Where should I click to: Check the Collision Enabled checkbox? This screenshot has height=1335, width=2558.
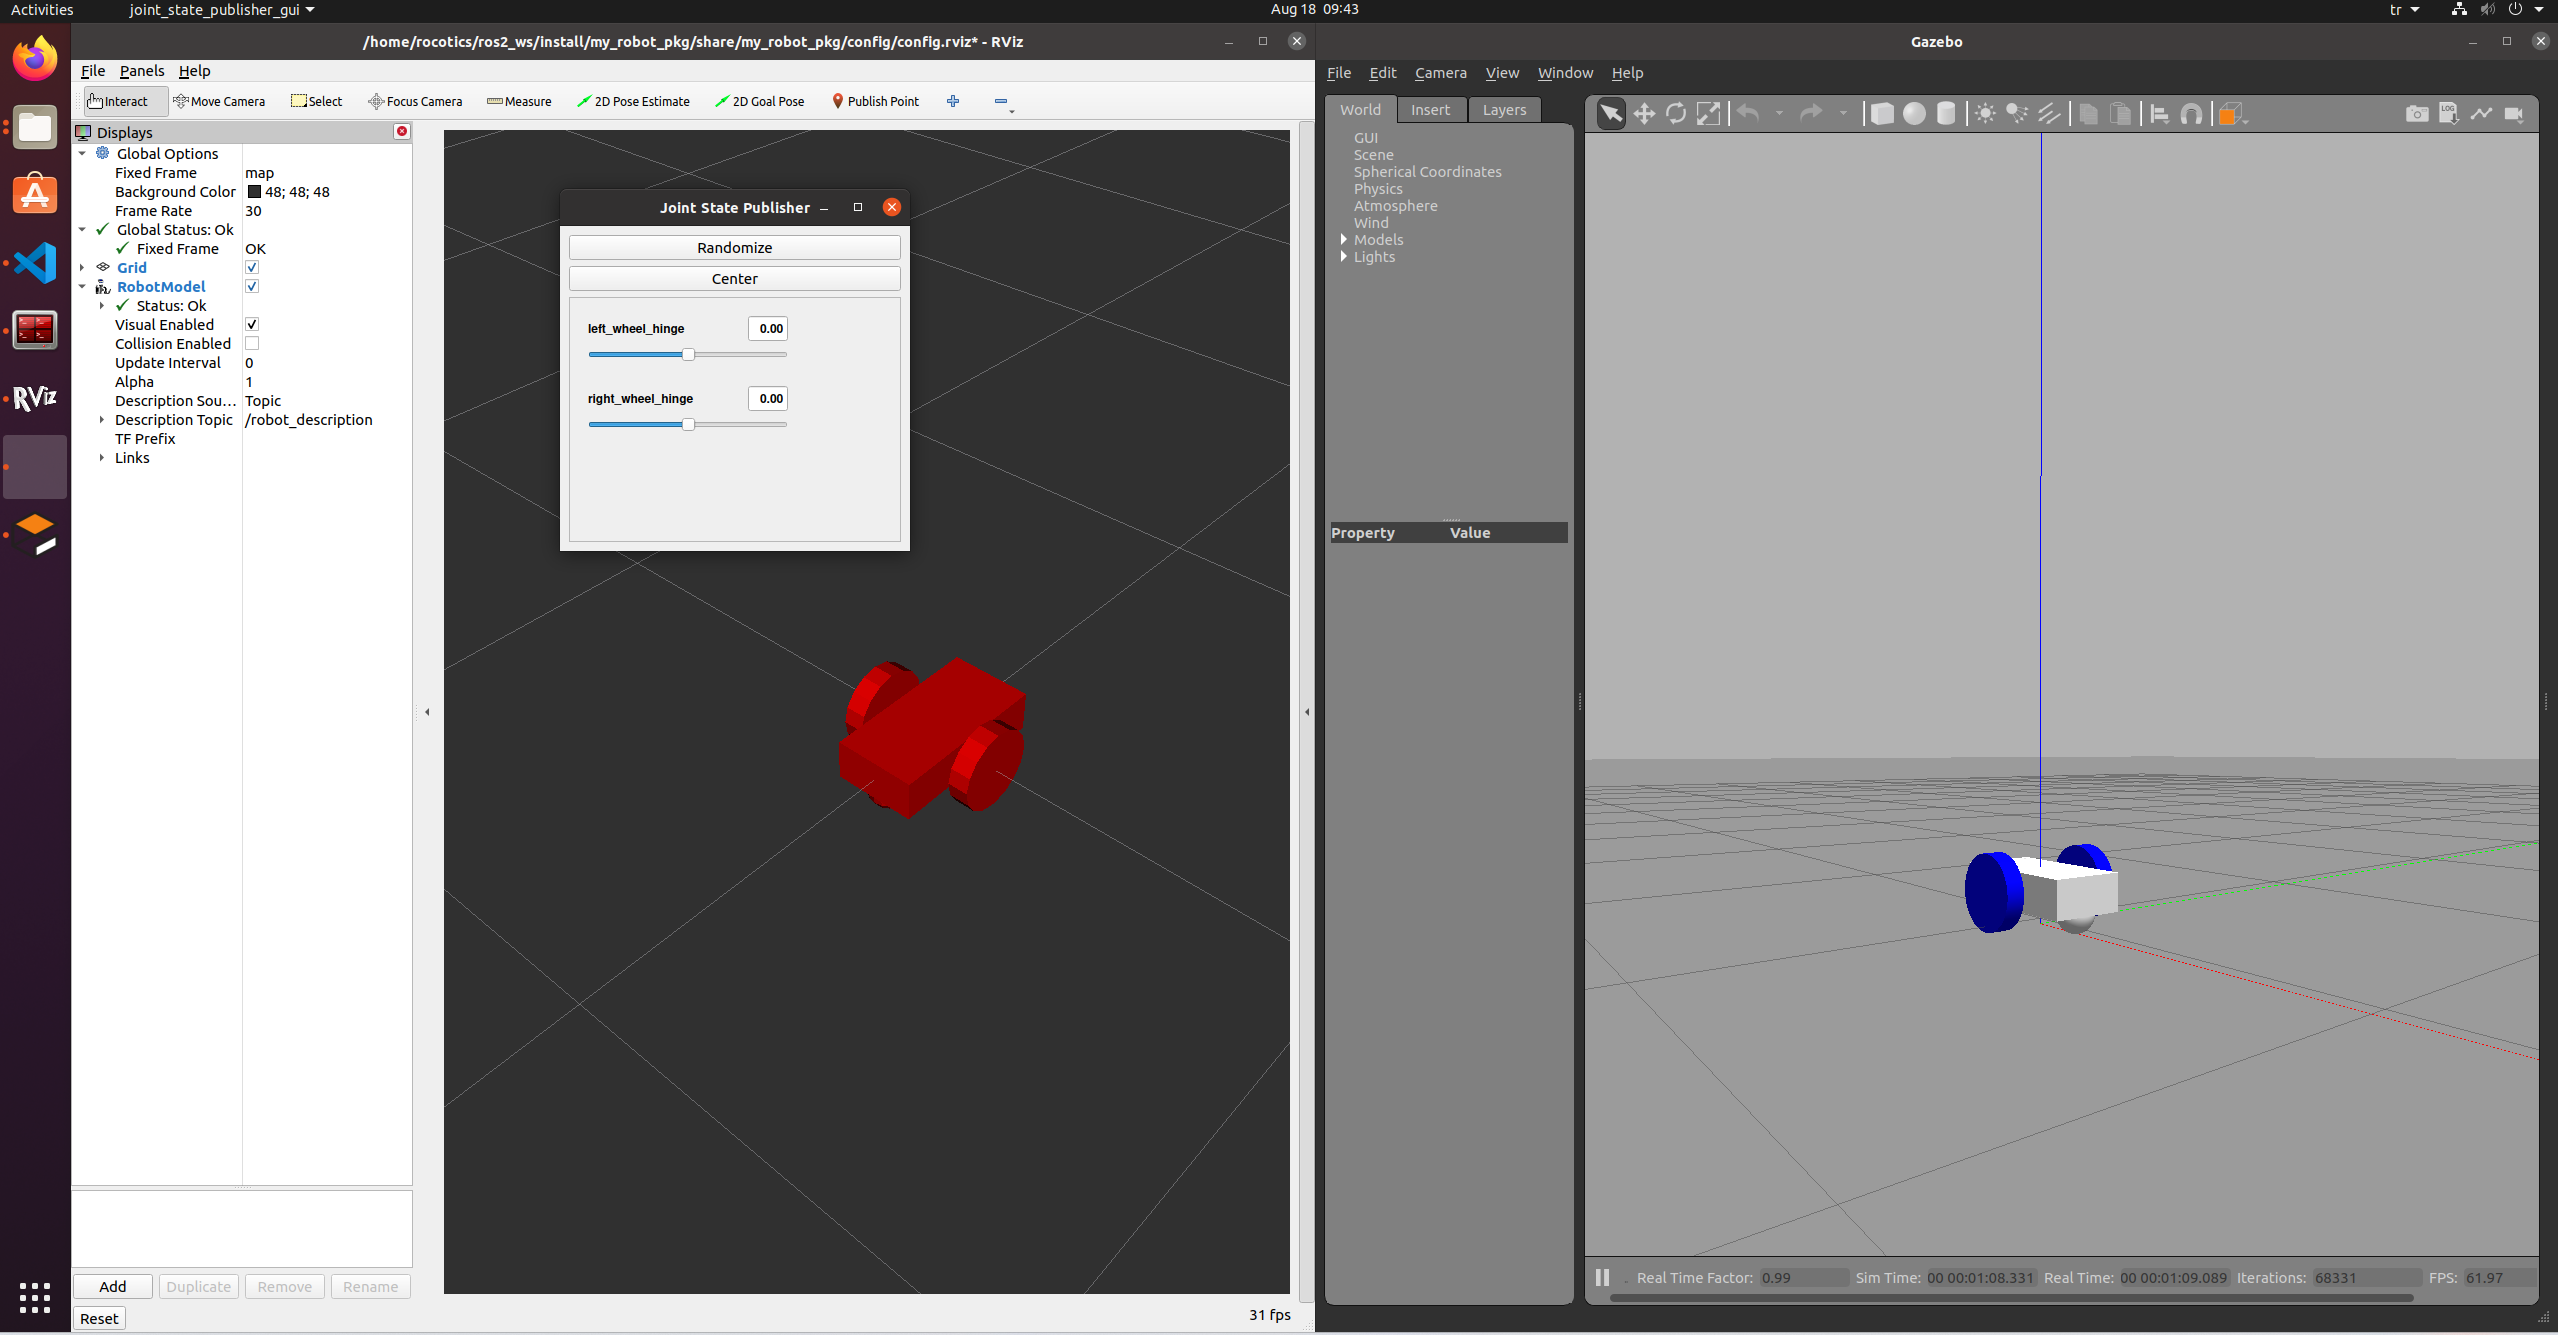click(252, 344)
